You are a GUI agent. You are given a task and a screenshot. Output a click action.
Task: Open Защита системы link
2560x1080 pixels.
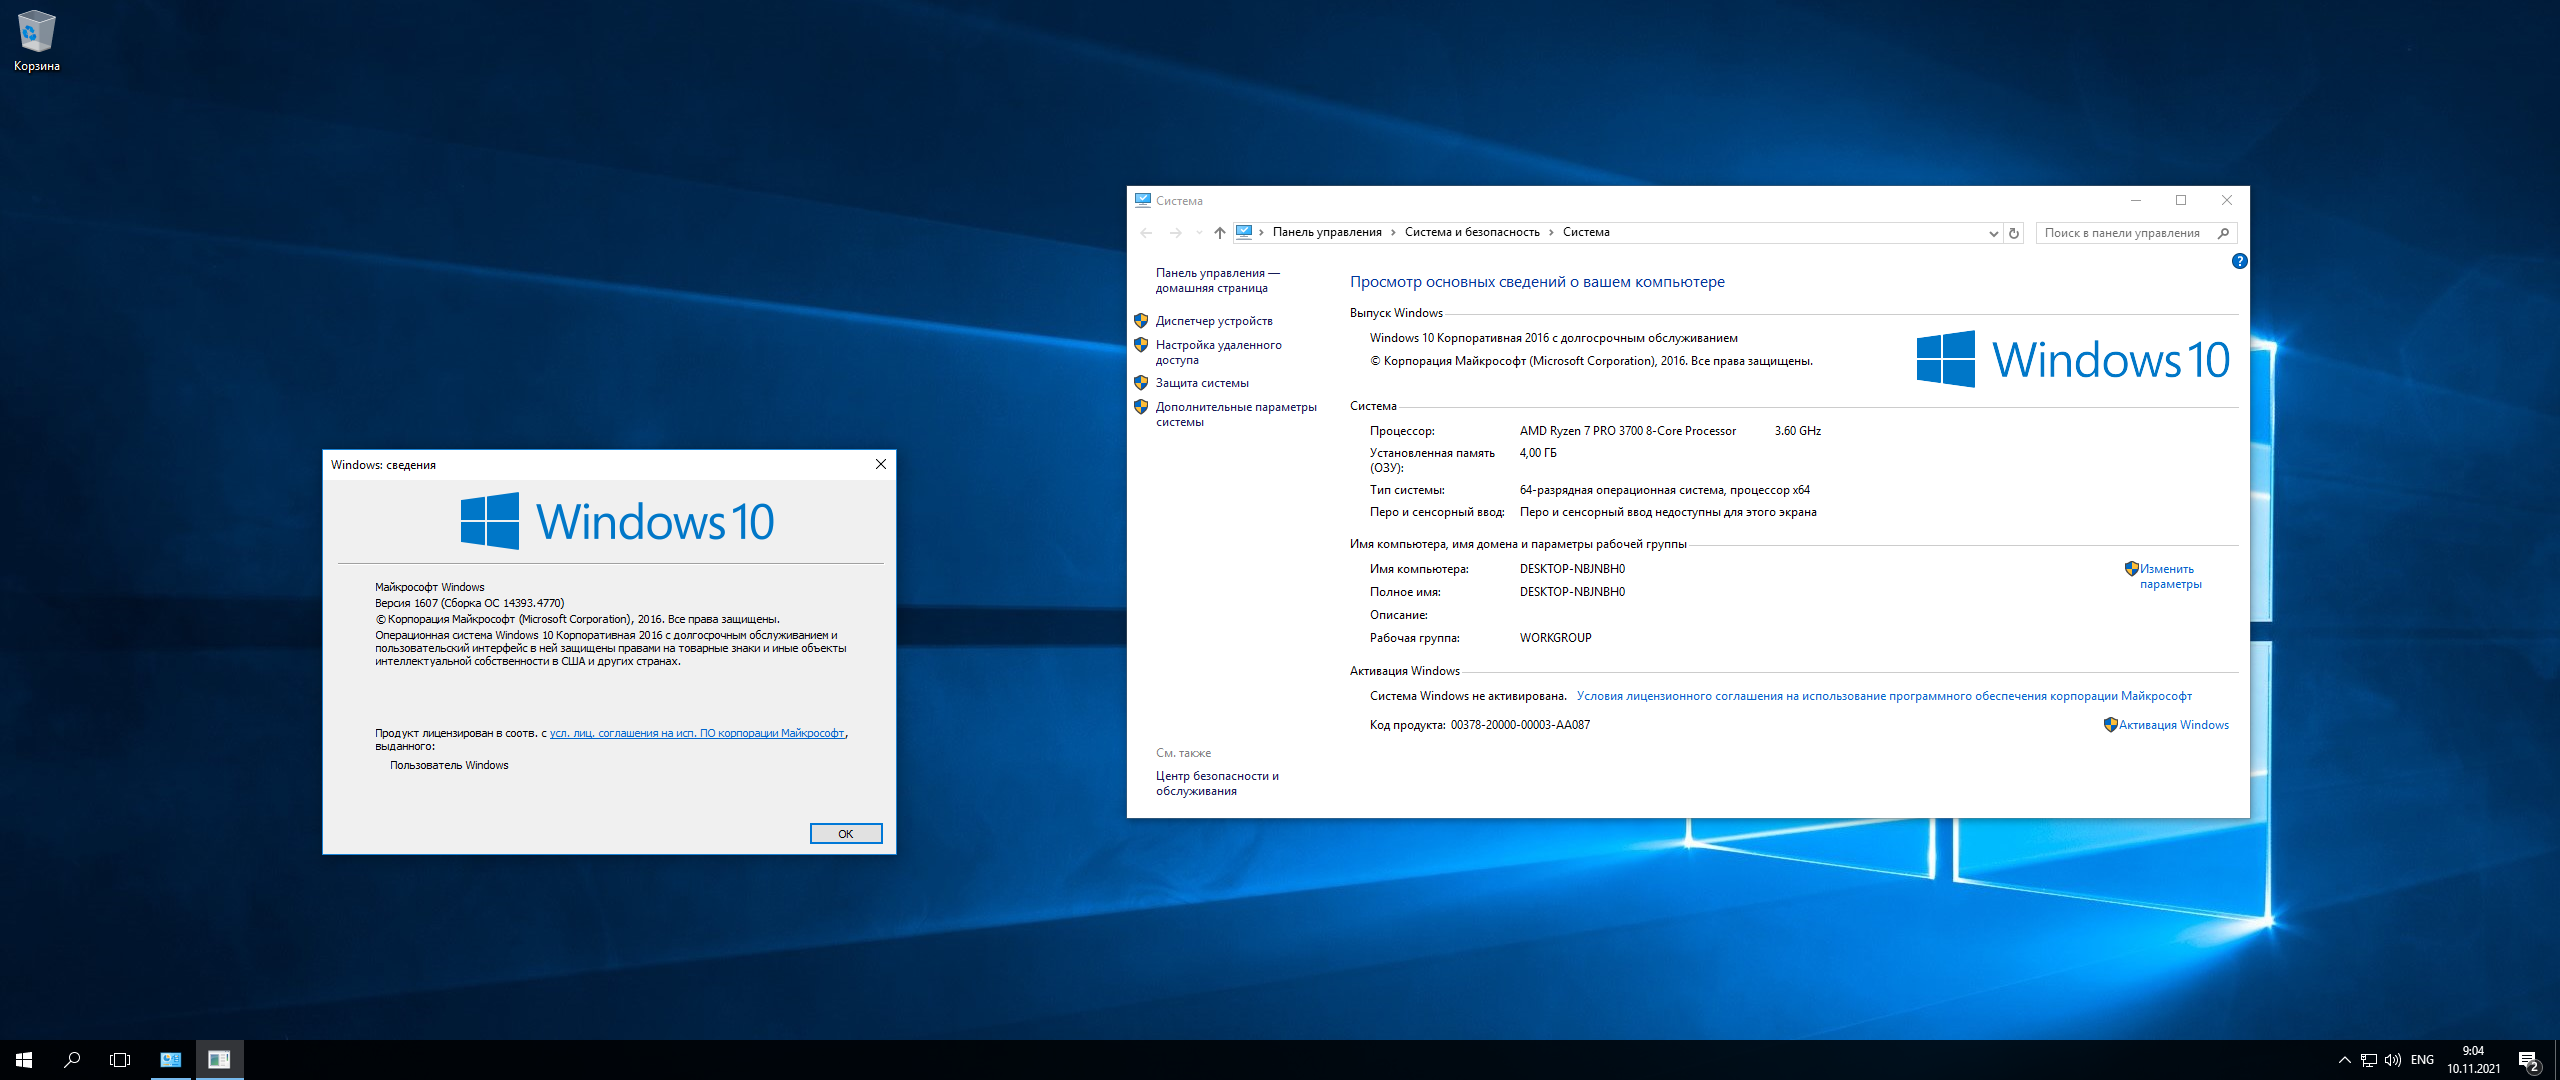tap(1202, 383)
